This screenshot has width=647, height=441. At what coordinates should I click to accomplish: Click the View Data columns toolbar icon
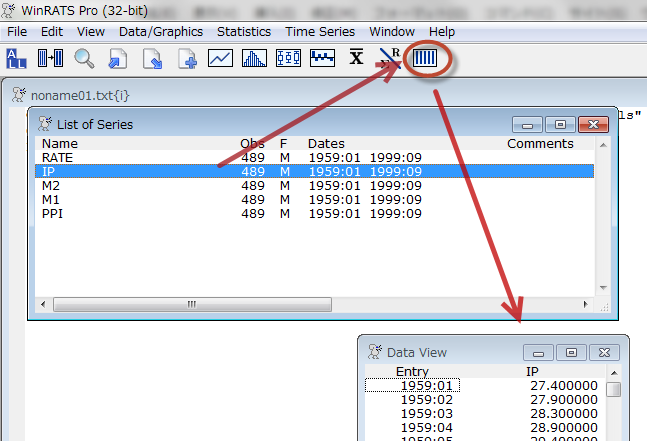point(425,58)
